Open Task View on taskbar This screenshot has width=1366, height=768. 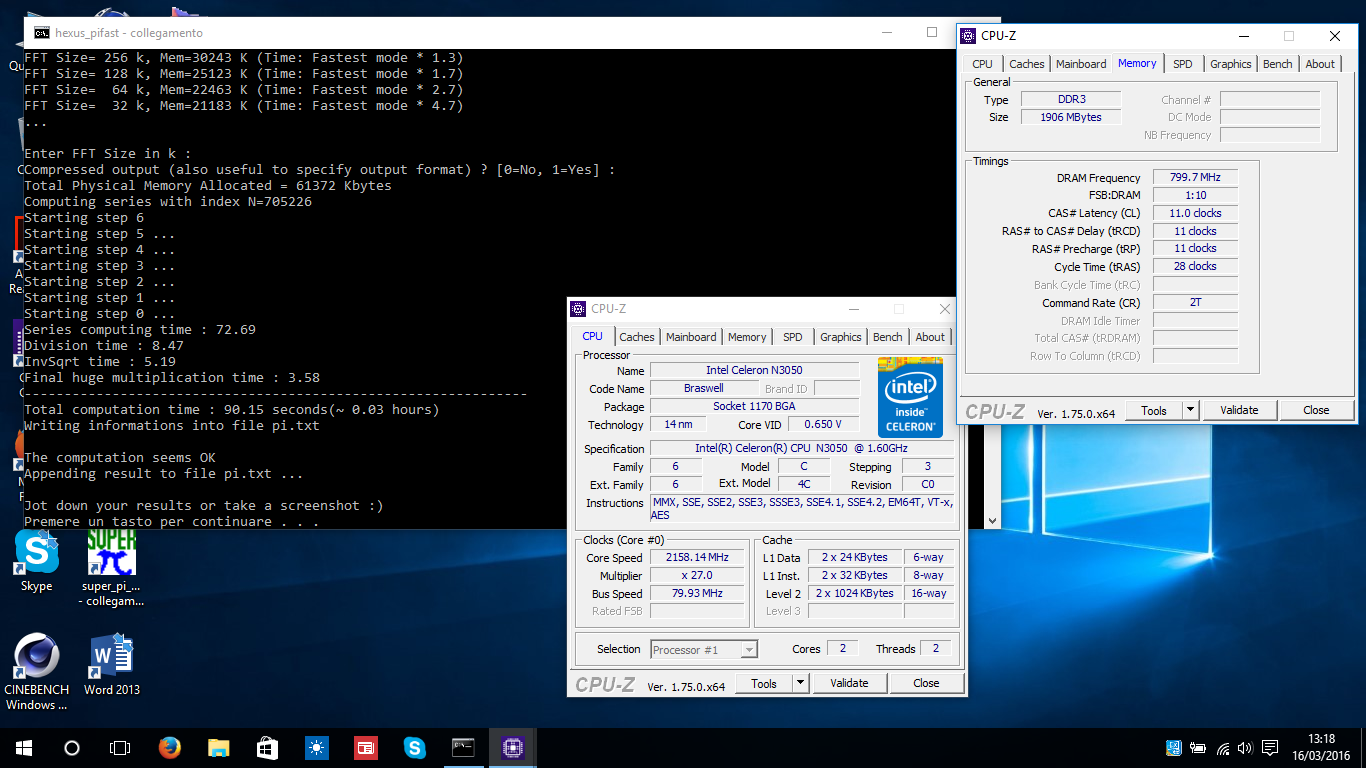[120, 748]
